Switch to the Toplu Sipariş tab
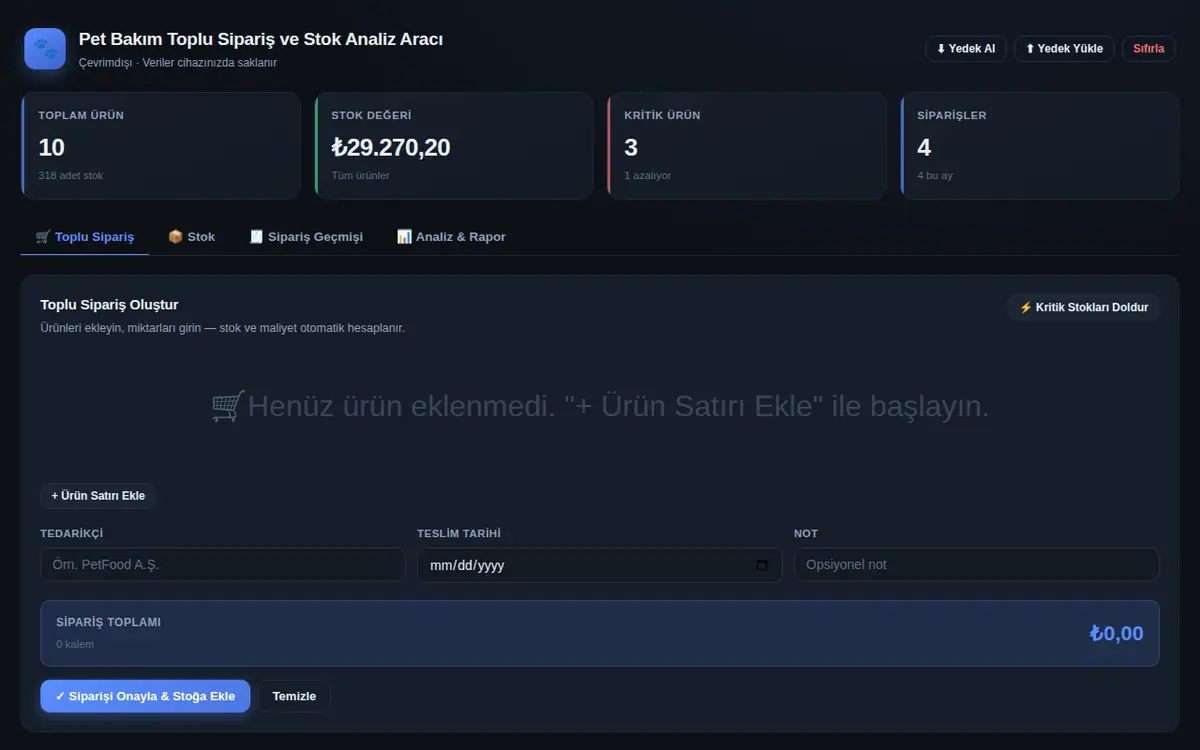Viewport: 1200px width, 750px height. tap(85, 237)
